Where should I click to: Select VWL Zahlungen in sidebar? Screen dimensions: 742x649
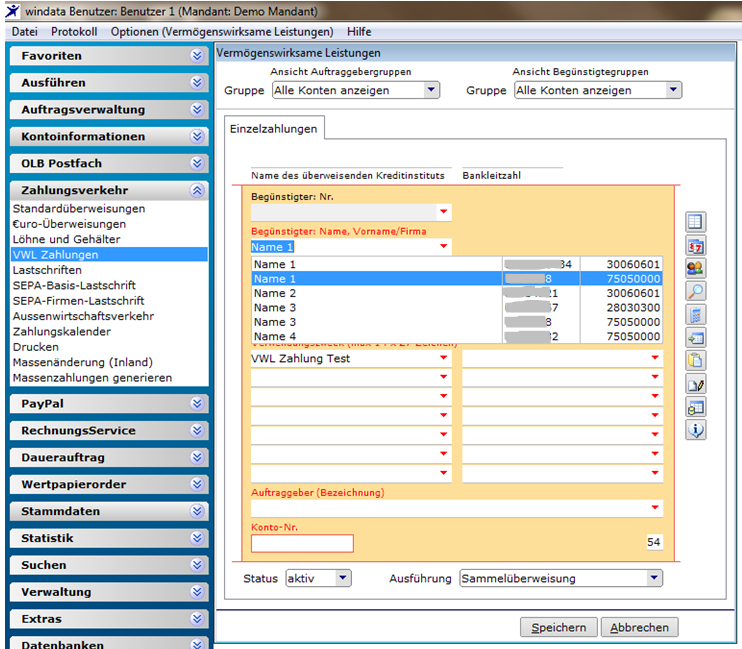(x=109, y=255)
